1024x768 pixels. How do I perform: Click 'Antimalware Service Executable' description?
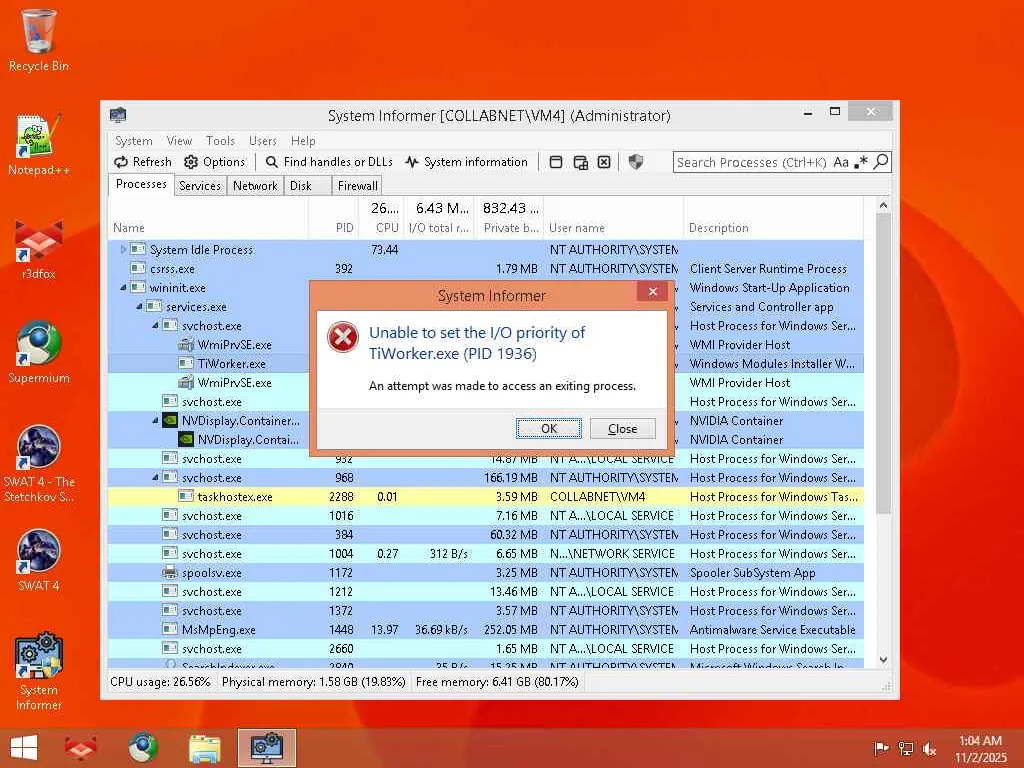tap(773, 630)
